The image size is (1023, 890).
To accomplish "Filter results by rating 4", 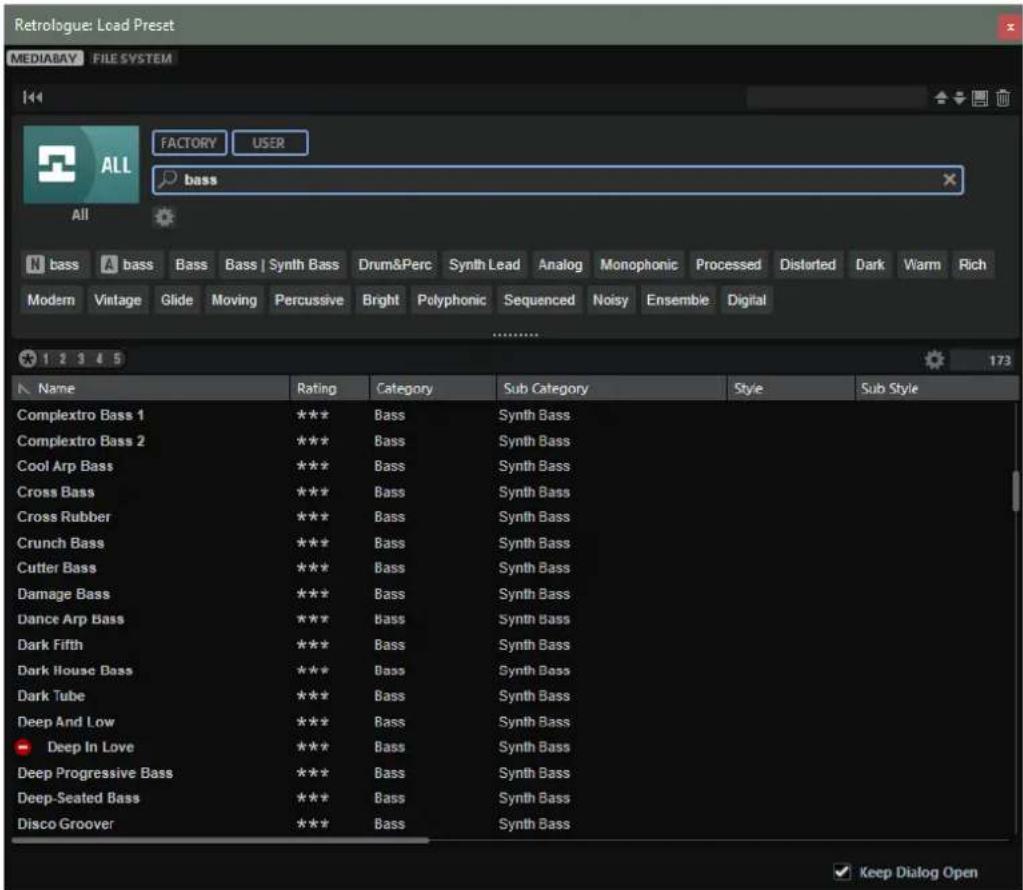I will pos(99,358).
